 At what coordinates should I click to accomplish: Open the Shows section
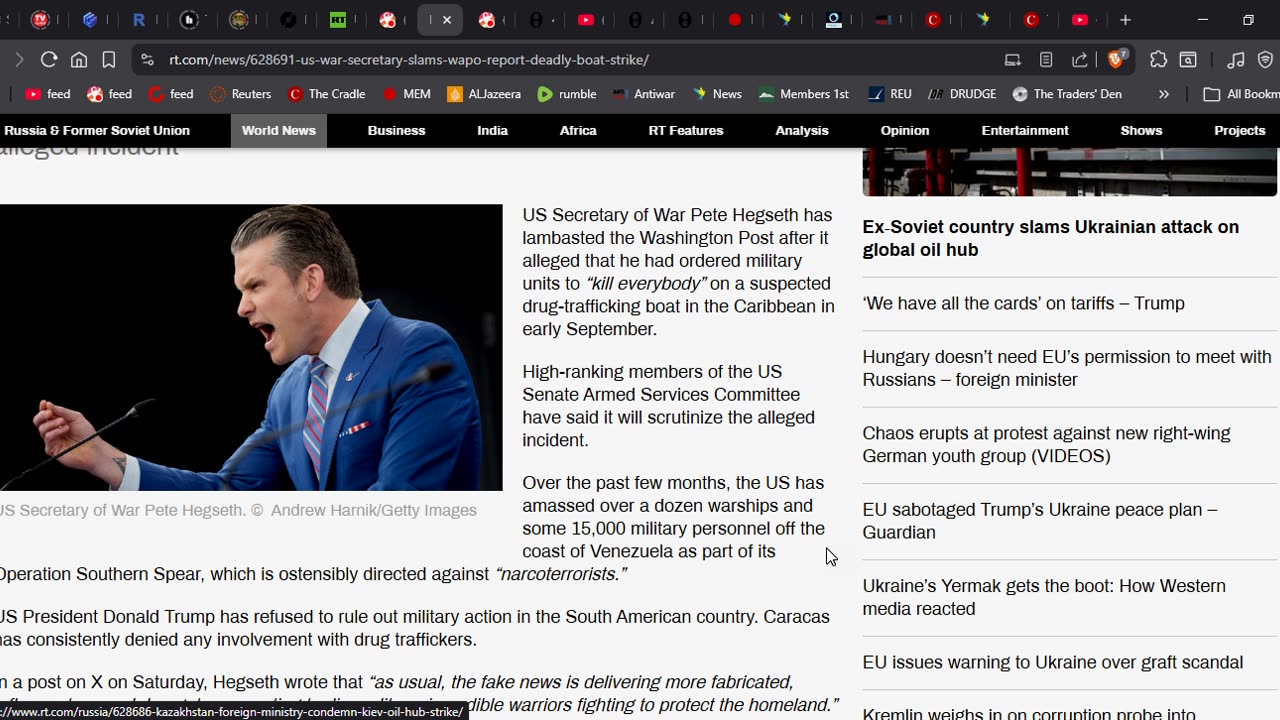[x=1141, y=131]
